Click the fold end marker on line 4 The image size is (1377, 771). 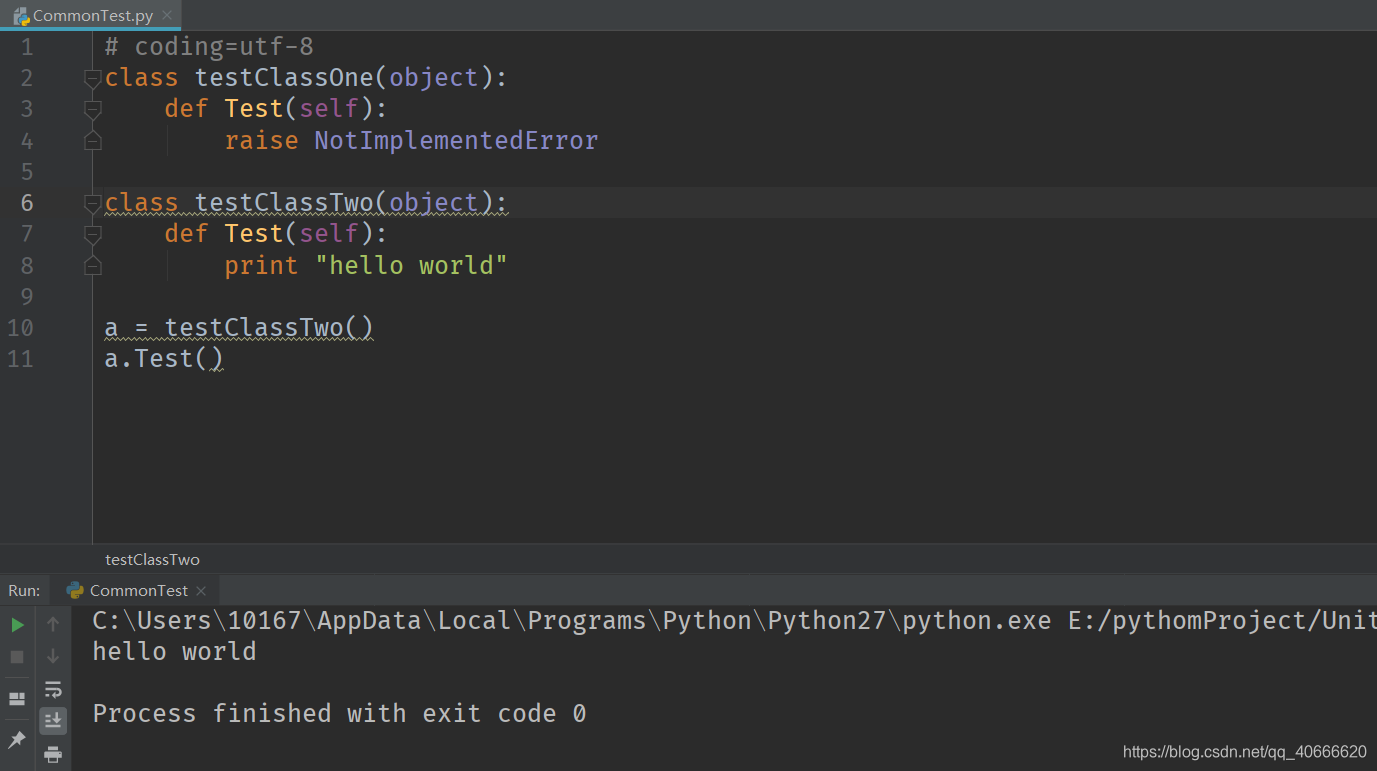[93, 140]
